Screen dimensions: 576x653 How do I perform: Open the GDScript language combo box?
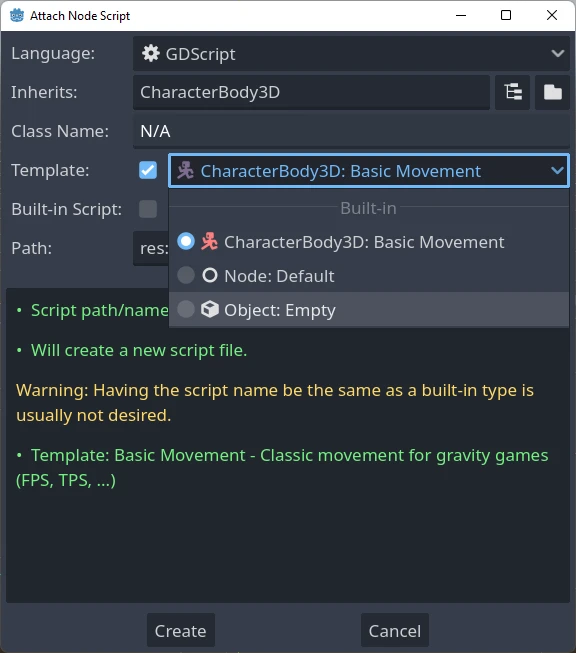pos(351,53)
